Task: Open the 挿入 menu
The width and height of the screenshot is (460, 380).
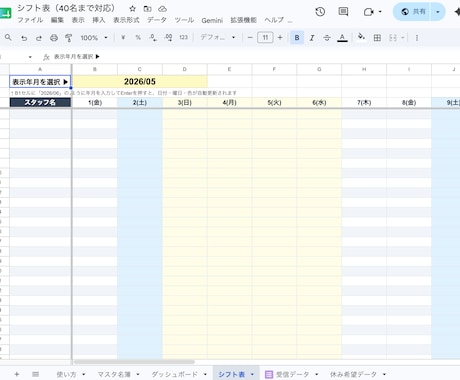Action: [x=99, y=20]
